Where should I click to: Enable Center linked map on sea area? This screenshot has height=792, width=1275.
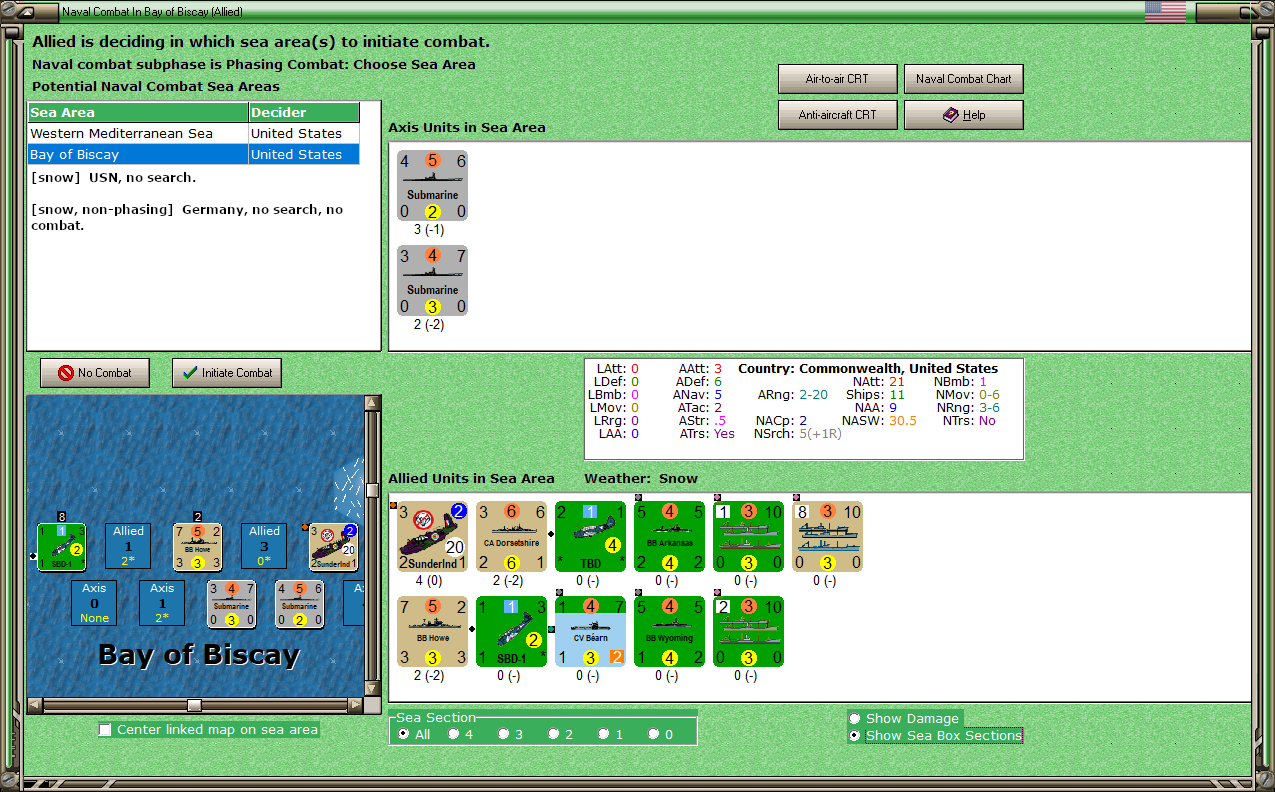208,729
